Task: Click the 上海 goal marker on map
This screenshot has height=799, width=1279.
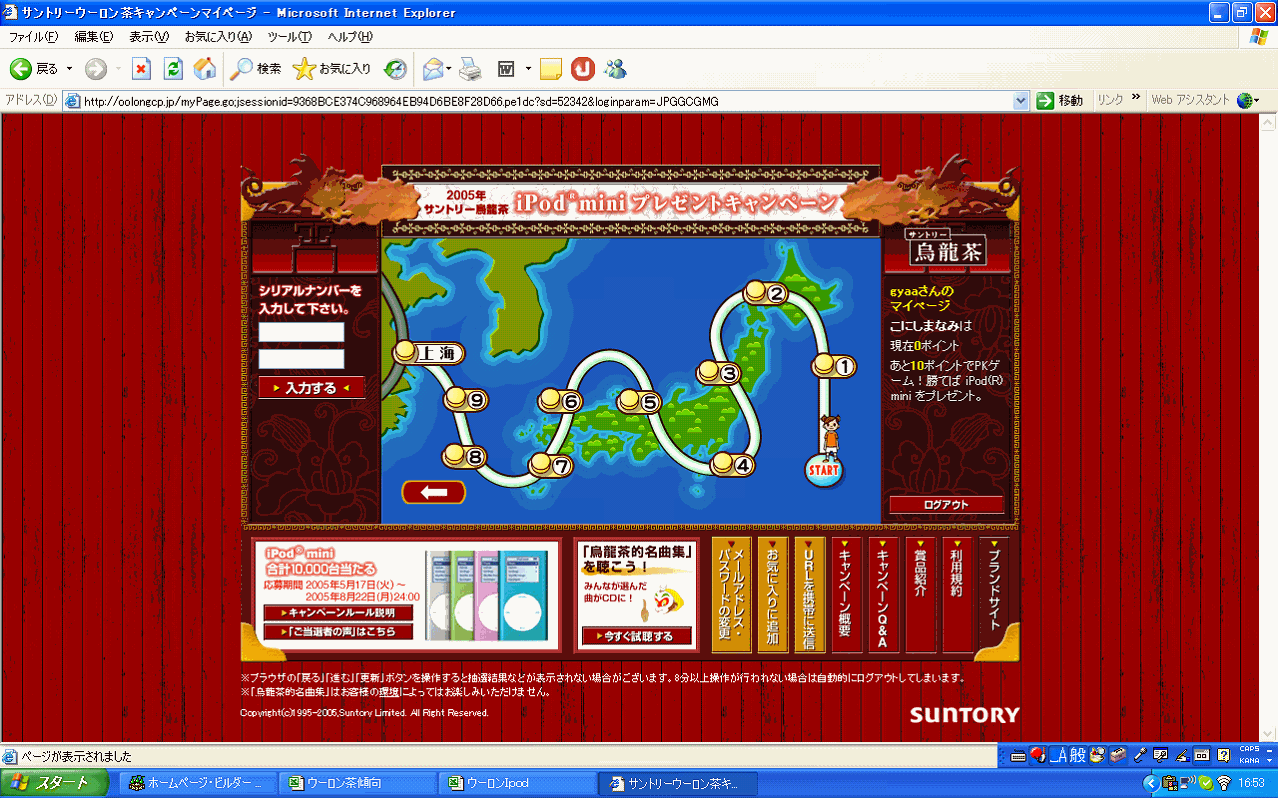Action: click(x=430, y=352)
